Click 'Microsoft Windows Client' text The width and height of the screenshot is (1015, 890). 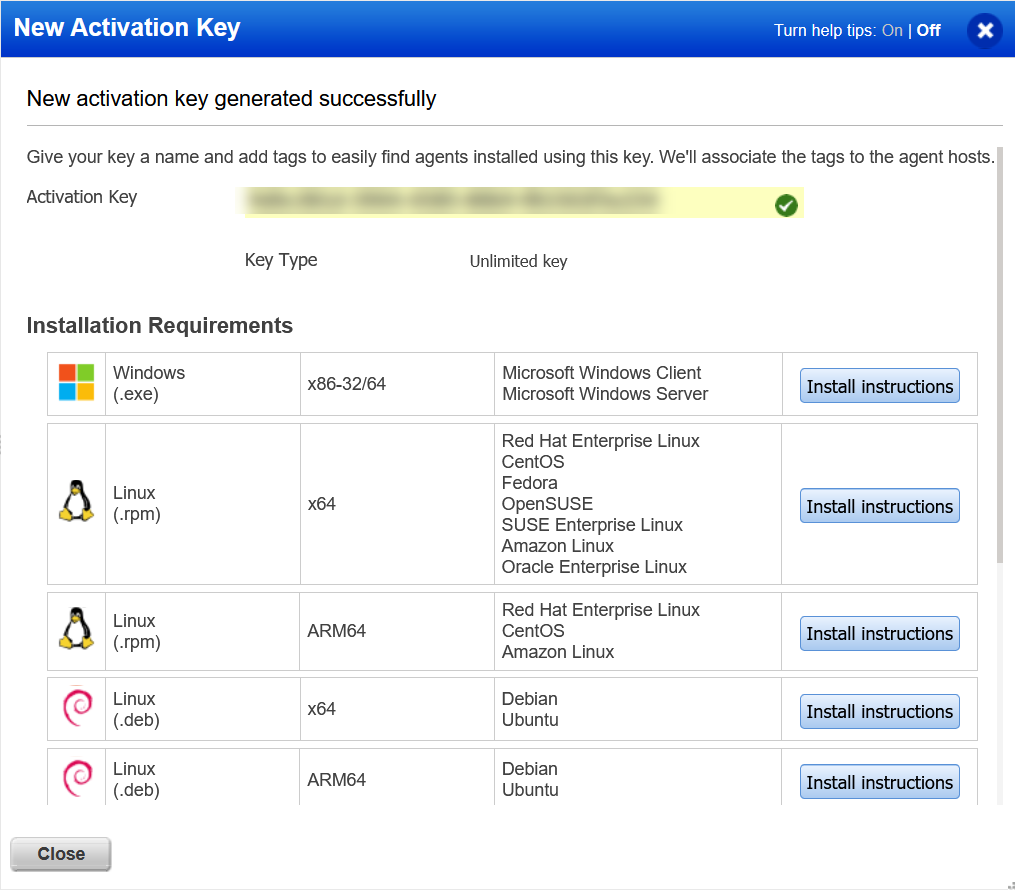click(x=601, y=373)
